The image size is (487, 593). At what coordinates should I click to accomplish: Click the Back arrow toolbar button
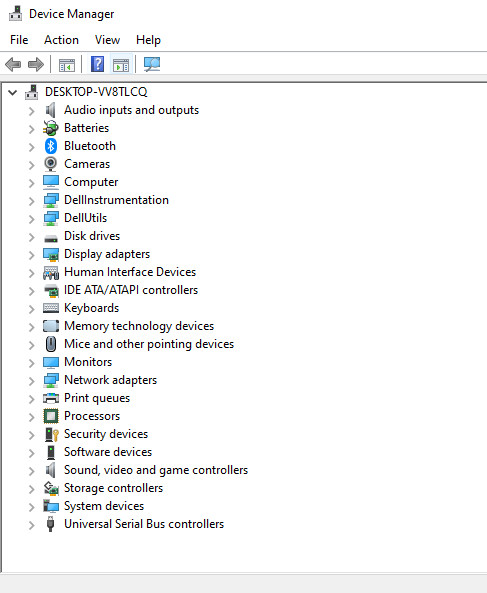tap(13, 64)
